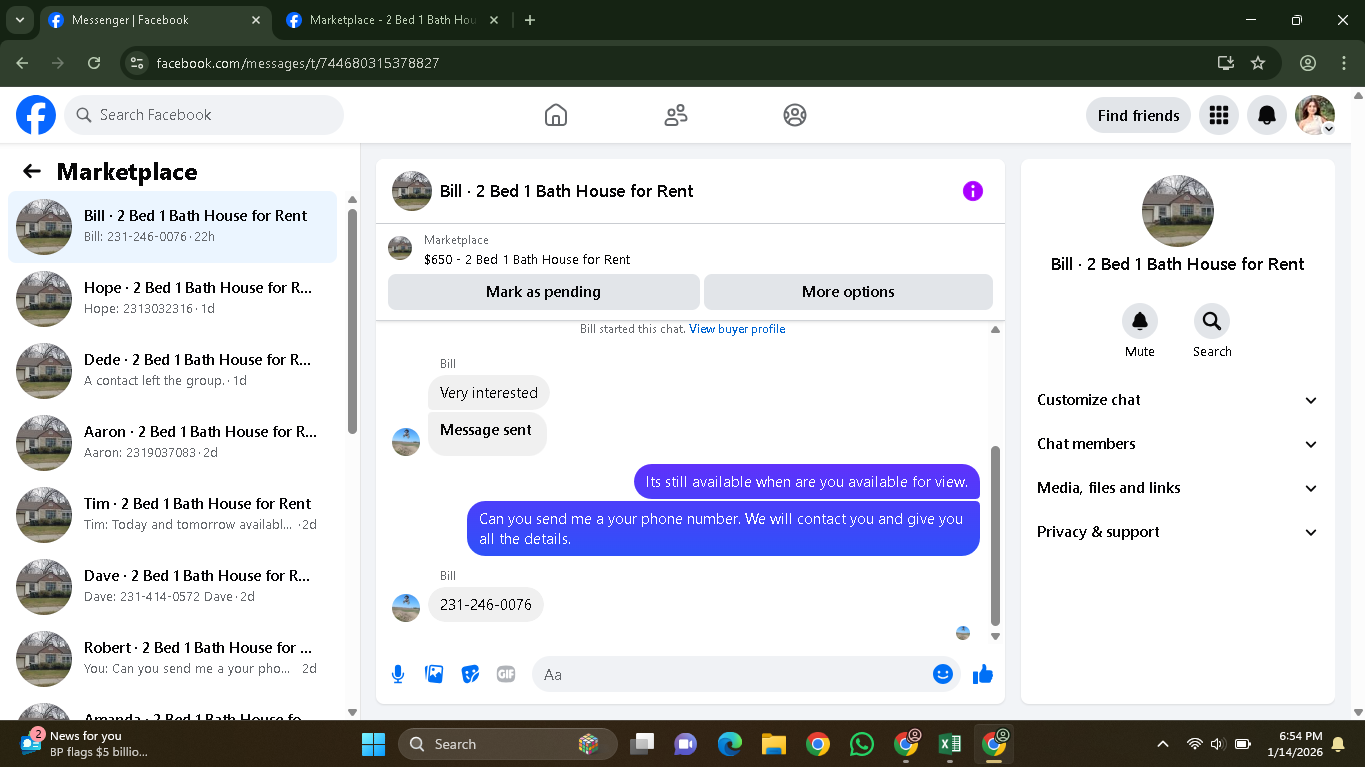This screenshot has width=1365, height=767.
Task: Expand Media, files and links section
Action: (1178, 488)
